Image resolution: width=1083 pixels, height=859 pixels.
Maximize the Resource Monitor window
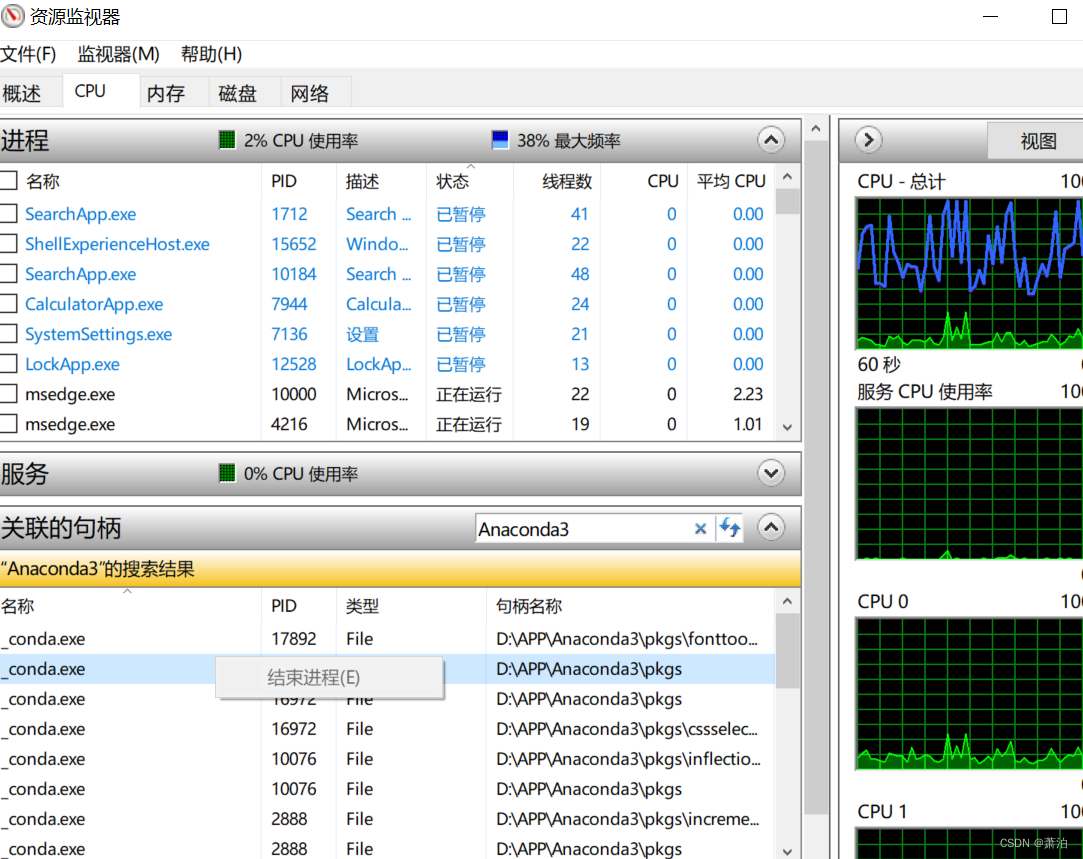click(1059, 16)
